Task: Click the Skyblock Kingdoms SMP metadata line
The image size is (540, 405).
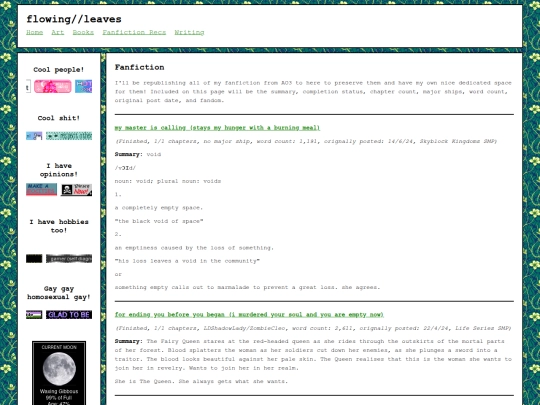Action: coord(306,141)
